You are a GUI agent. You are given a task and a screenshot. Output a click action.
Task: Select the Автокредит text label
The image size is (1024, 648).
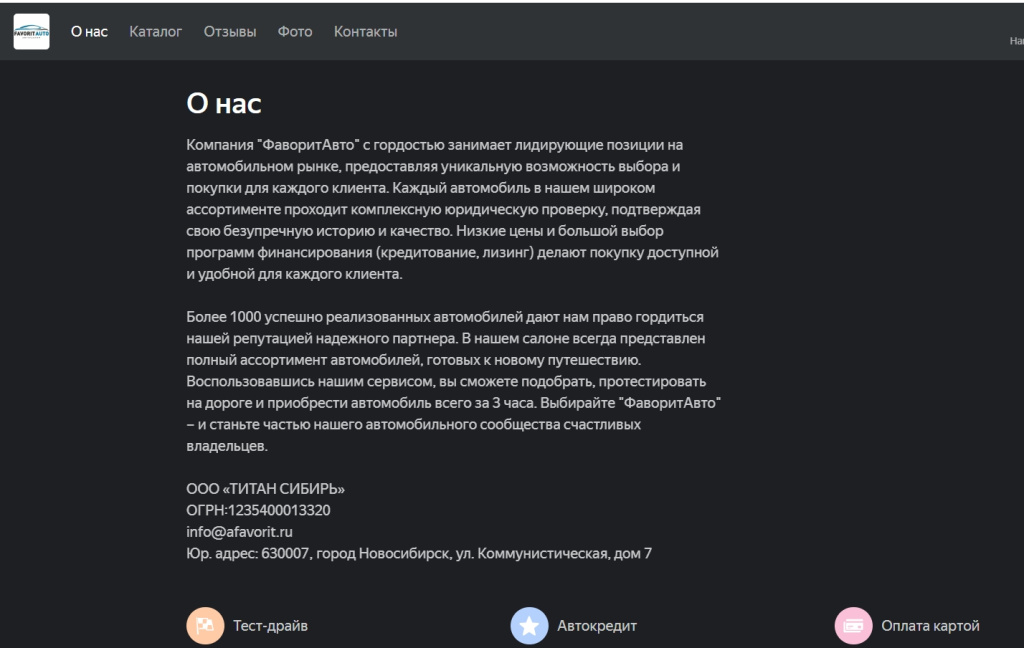(598, 625)
